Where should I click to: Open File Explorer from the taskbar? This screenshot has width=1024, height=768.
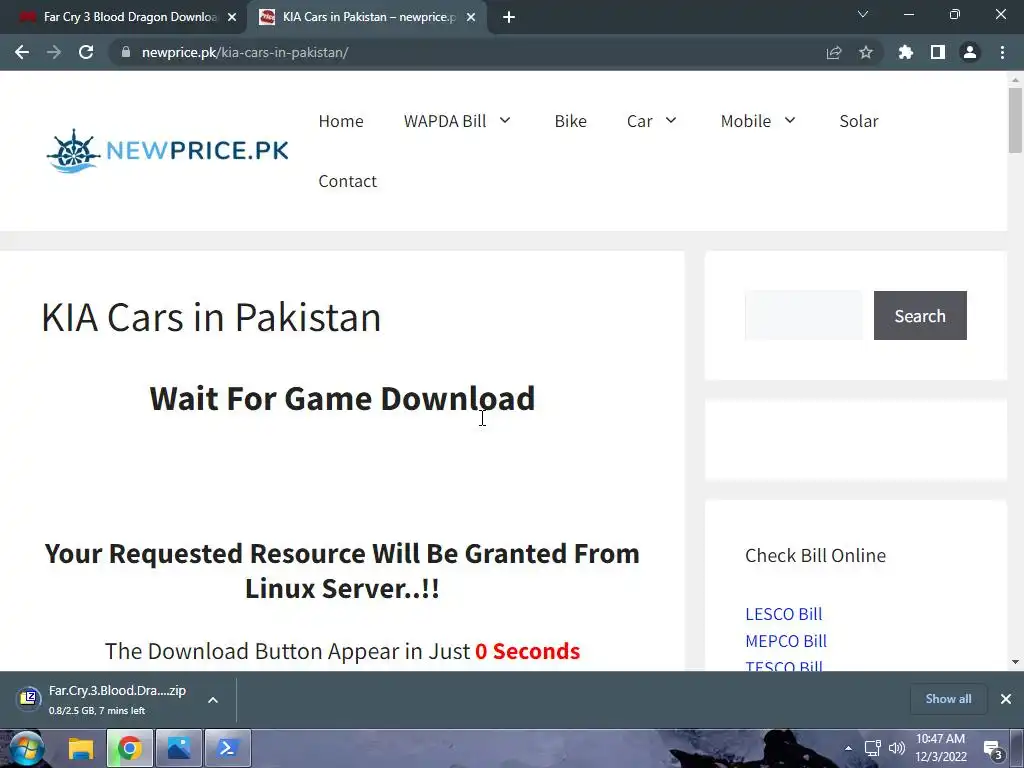tap(82, 748)
